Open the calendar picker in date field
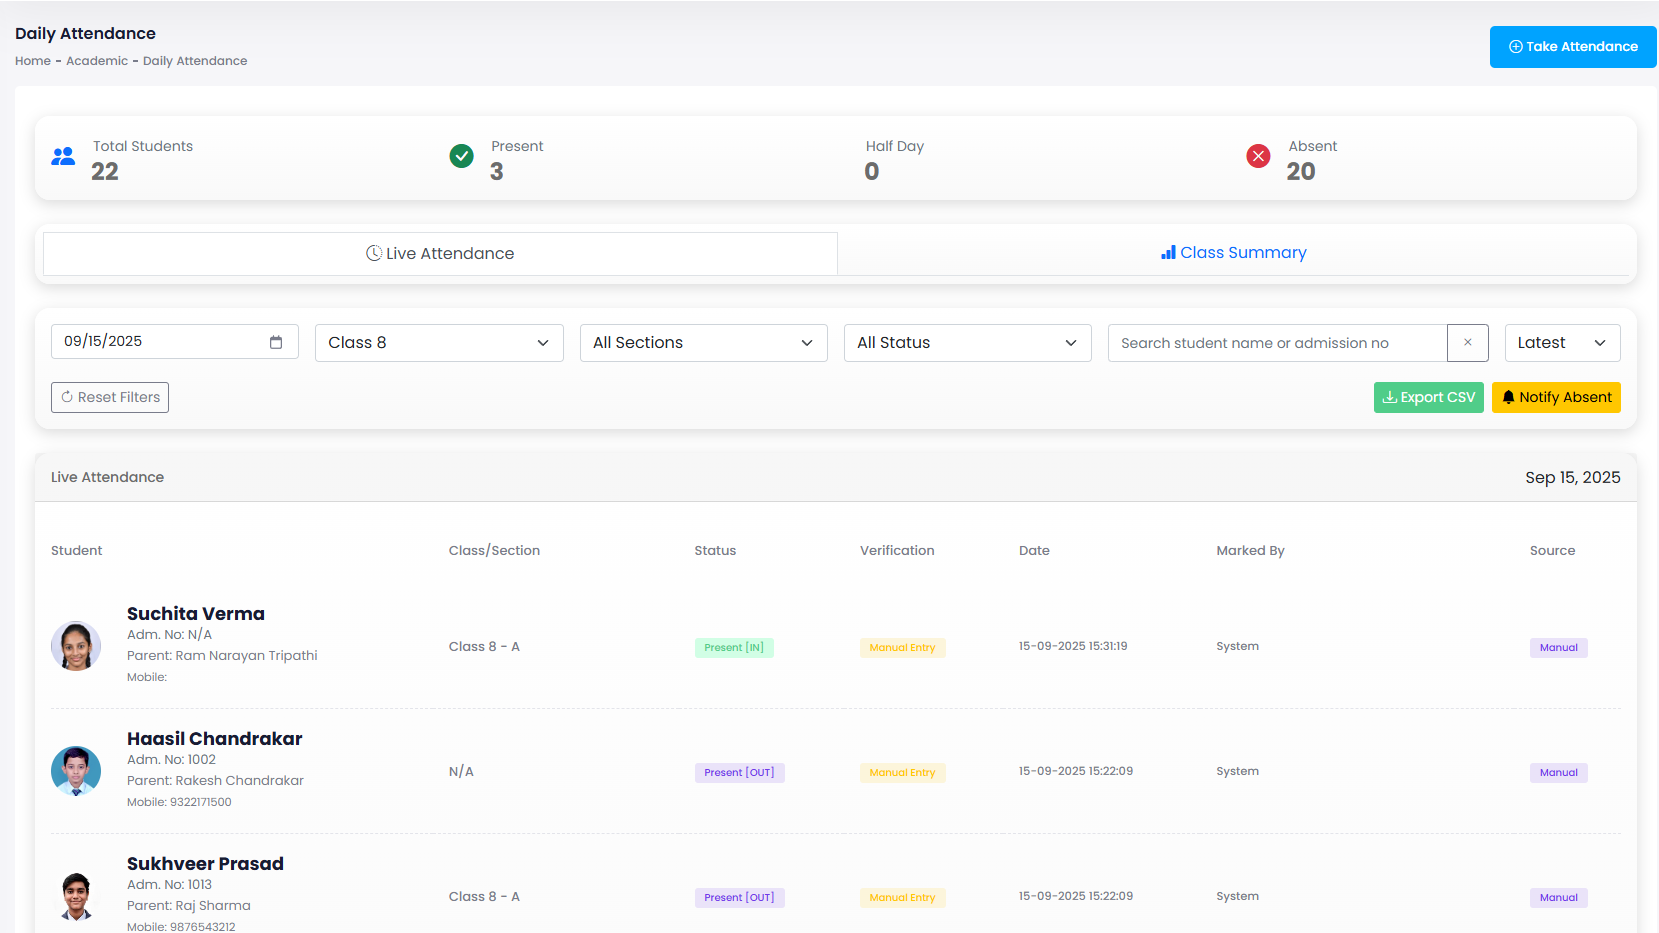 [x=276, y=342]
